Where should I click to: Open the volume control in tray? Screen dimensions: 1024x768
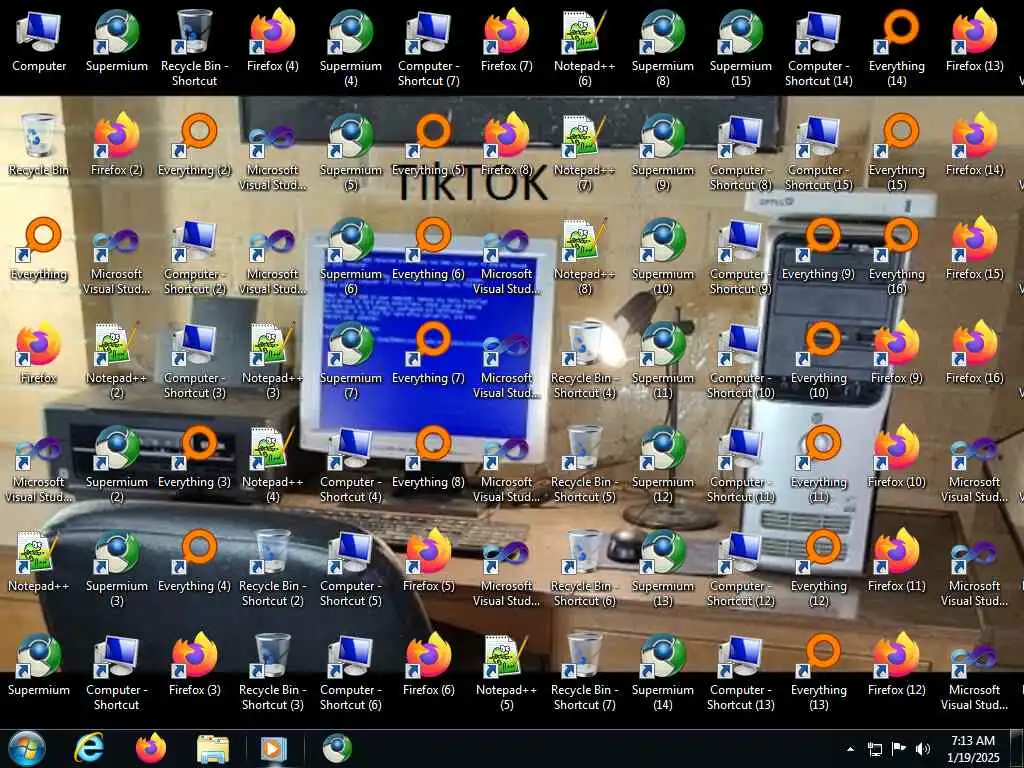click(x=922, y=749)
